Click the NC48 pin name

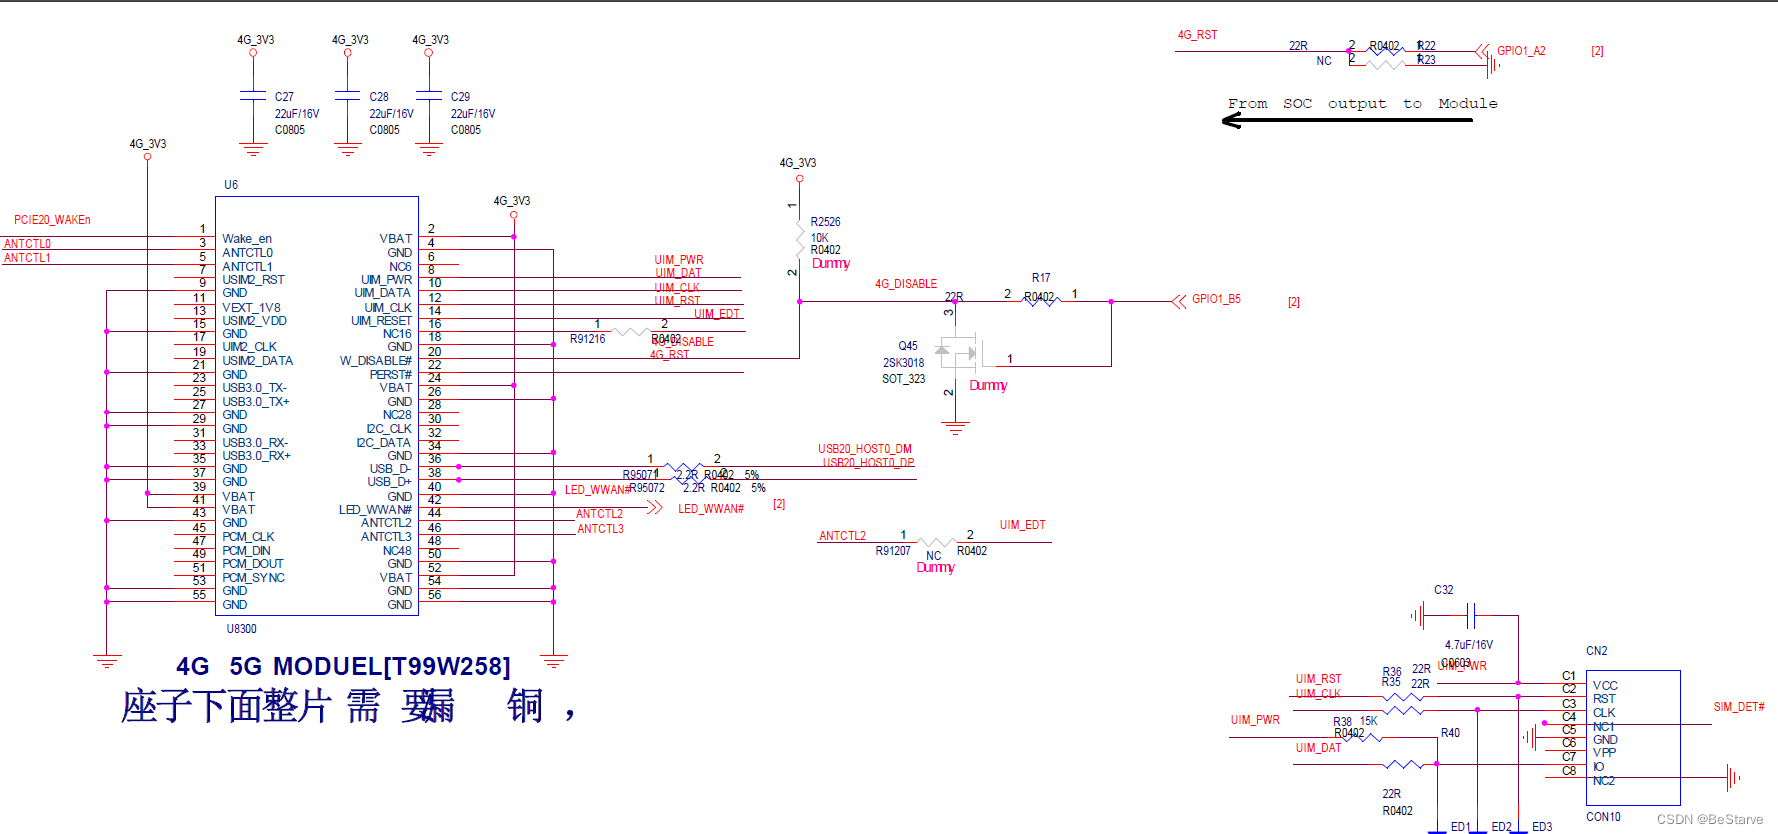click(397, 551)
